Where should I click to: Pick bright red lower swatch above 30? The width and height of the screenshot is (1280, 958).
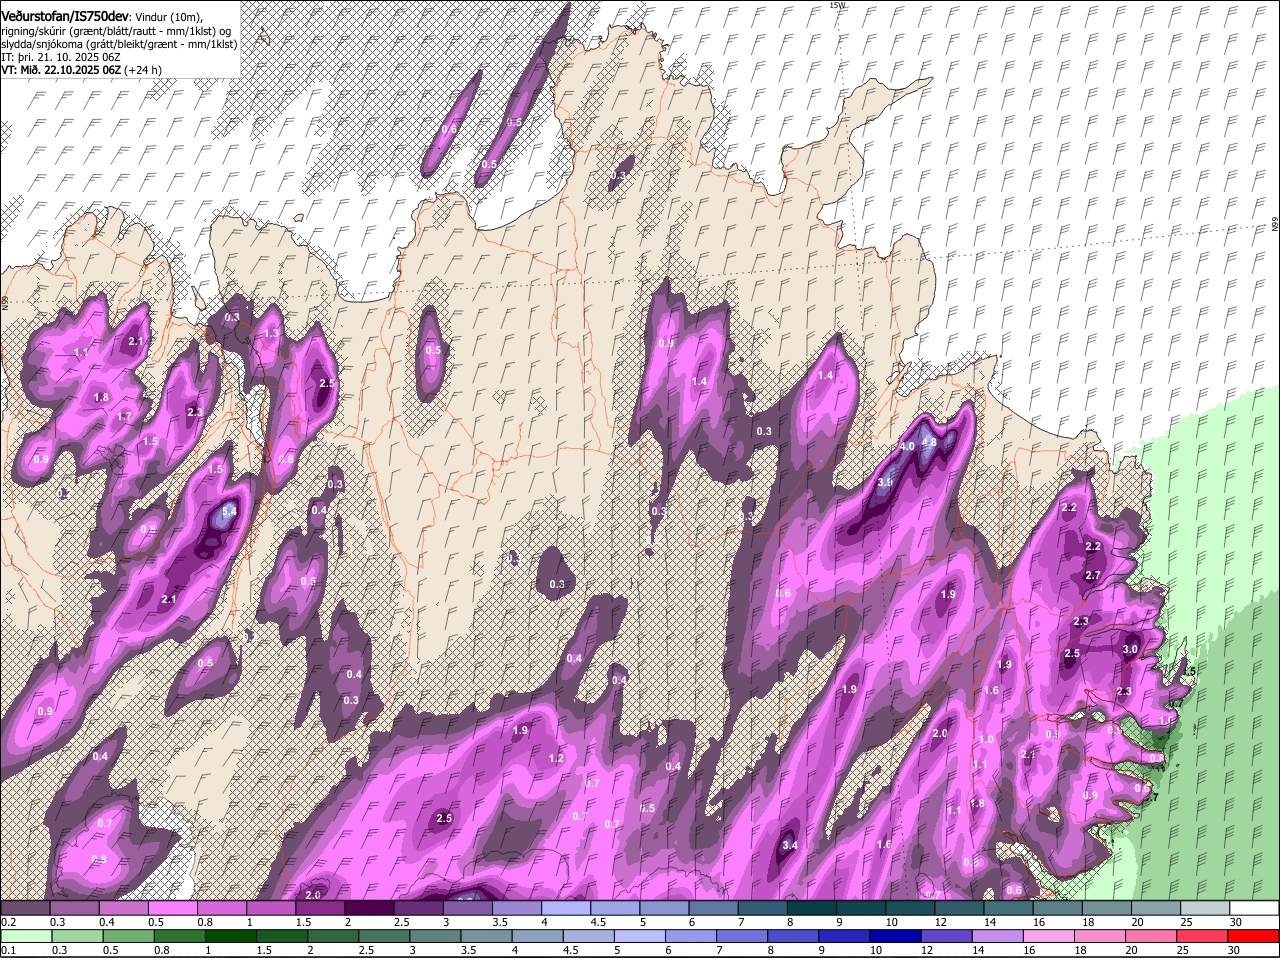[x=1253, y=937]
